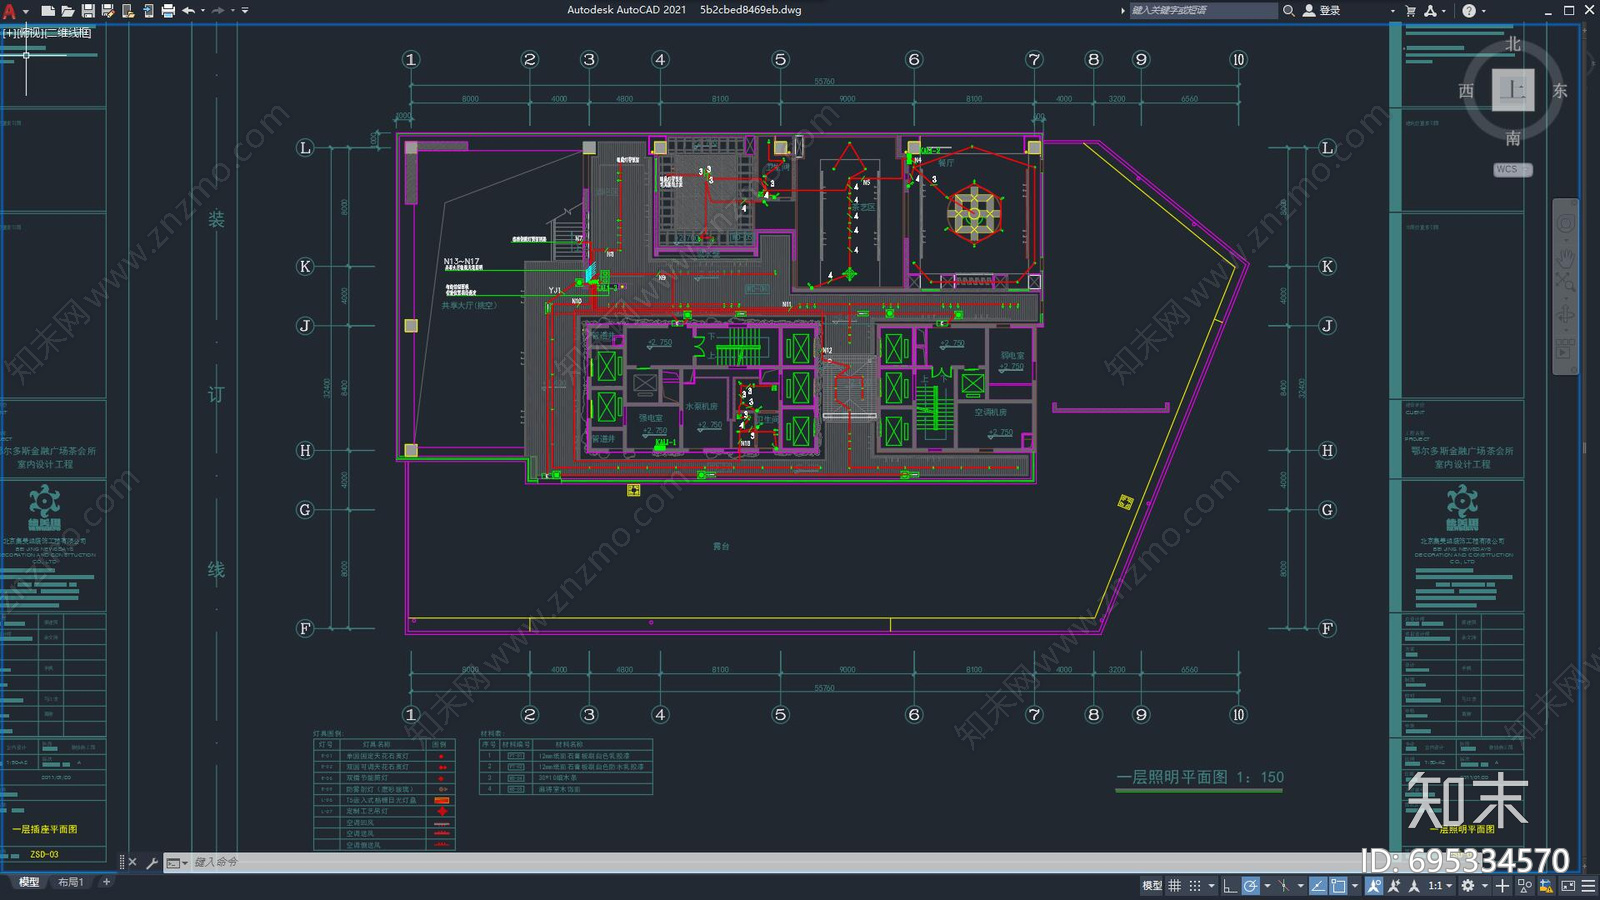This screenshot has height=900, width=1600.
Task: Add a new layout with plus tab
Action: [106, 882]
